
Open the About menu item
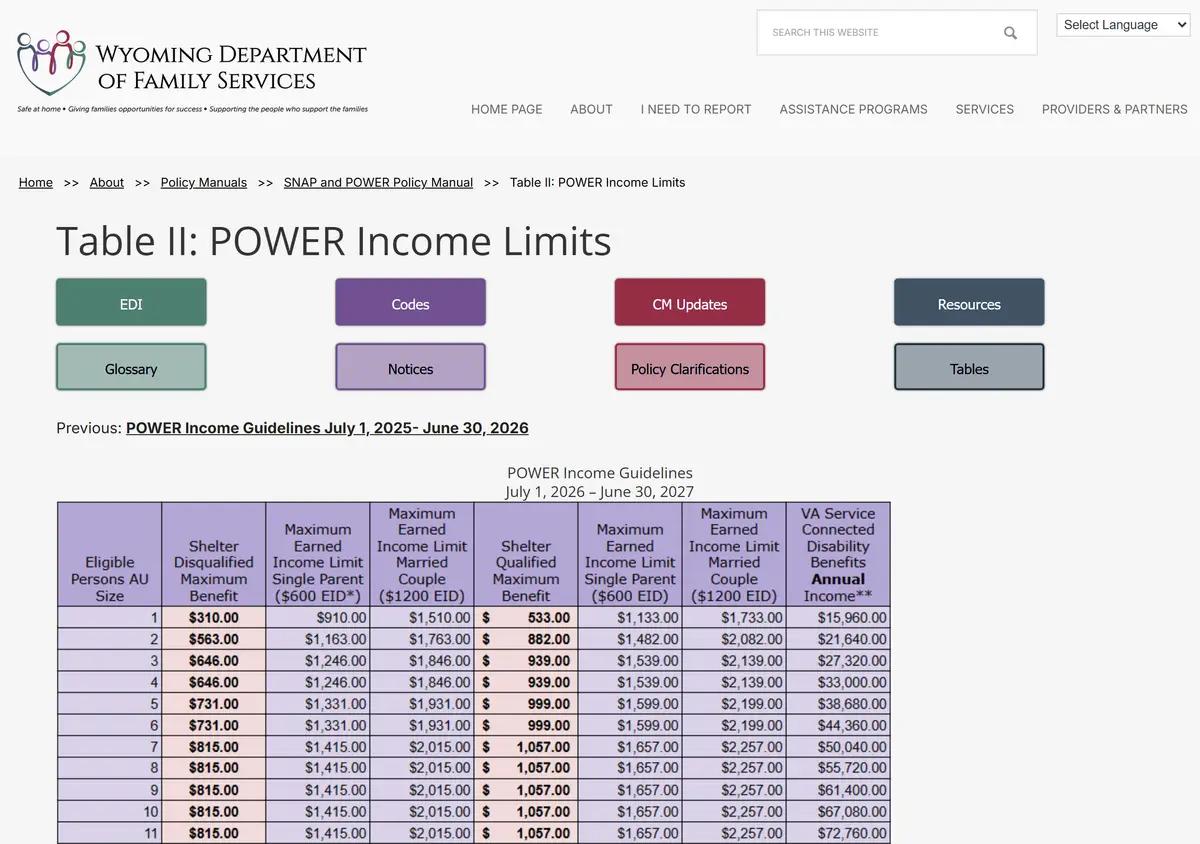coord(591,109)
